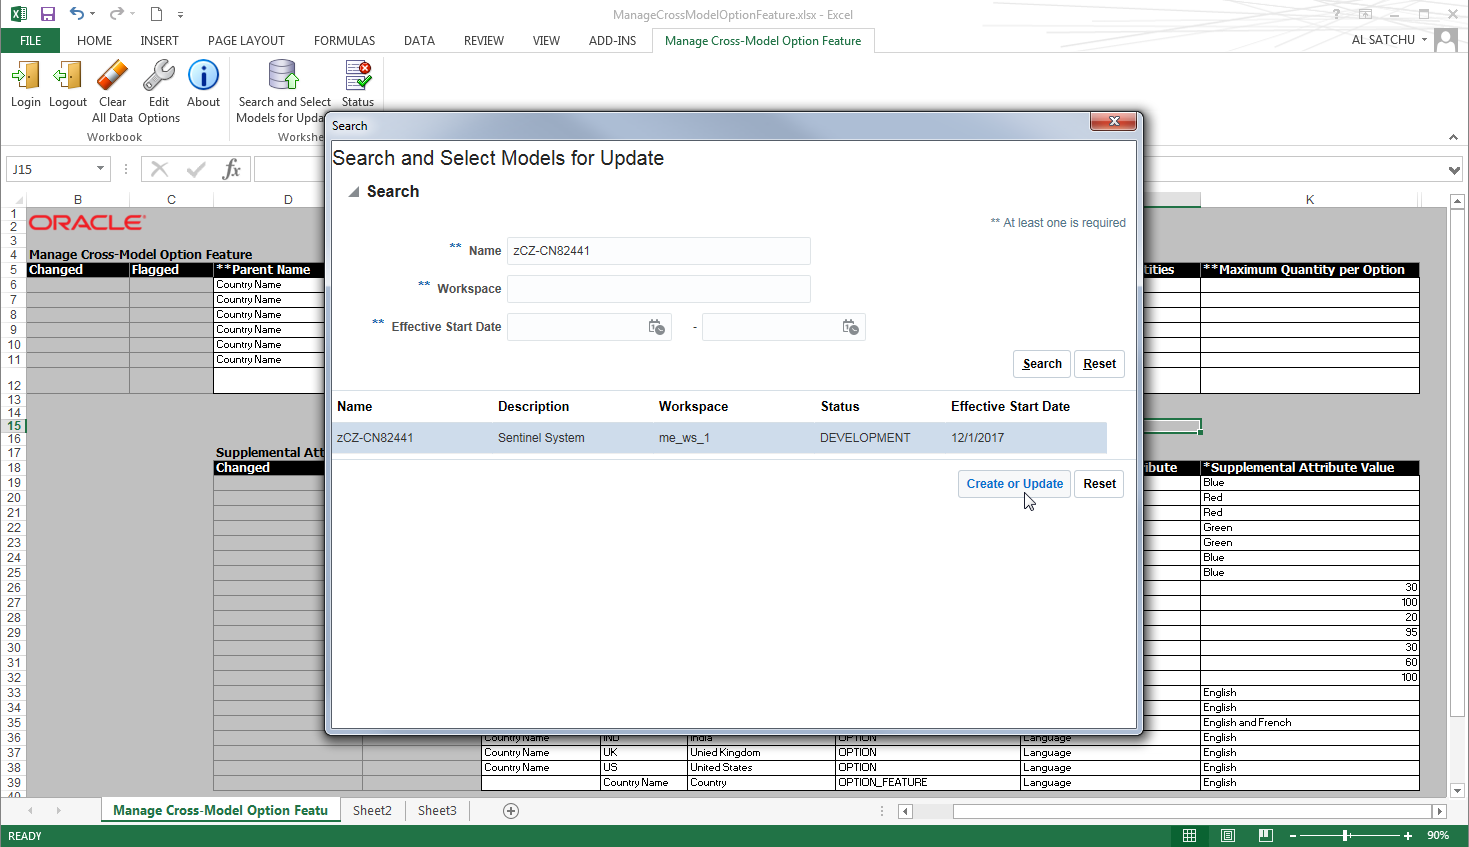This screenshot has width=1469, height=847.
Task: Click the zoom slider handle
Action: (x=1346, y=836)
